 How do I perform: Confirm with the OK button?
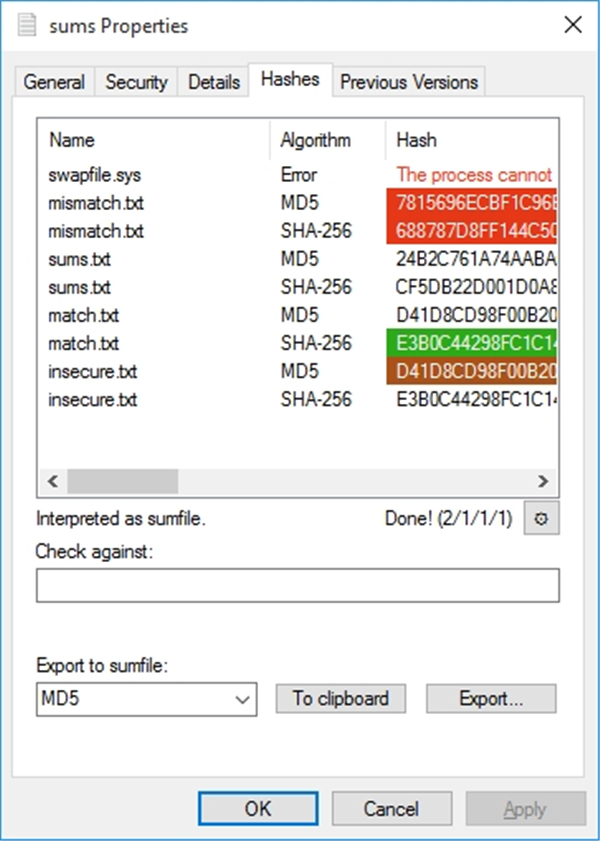point(258,808)
